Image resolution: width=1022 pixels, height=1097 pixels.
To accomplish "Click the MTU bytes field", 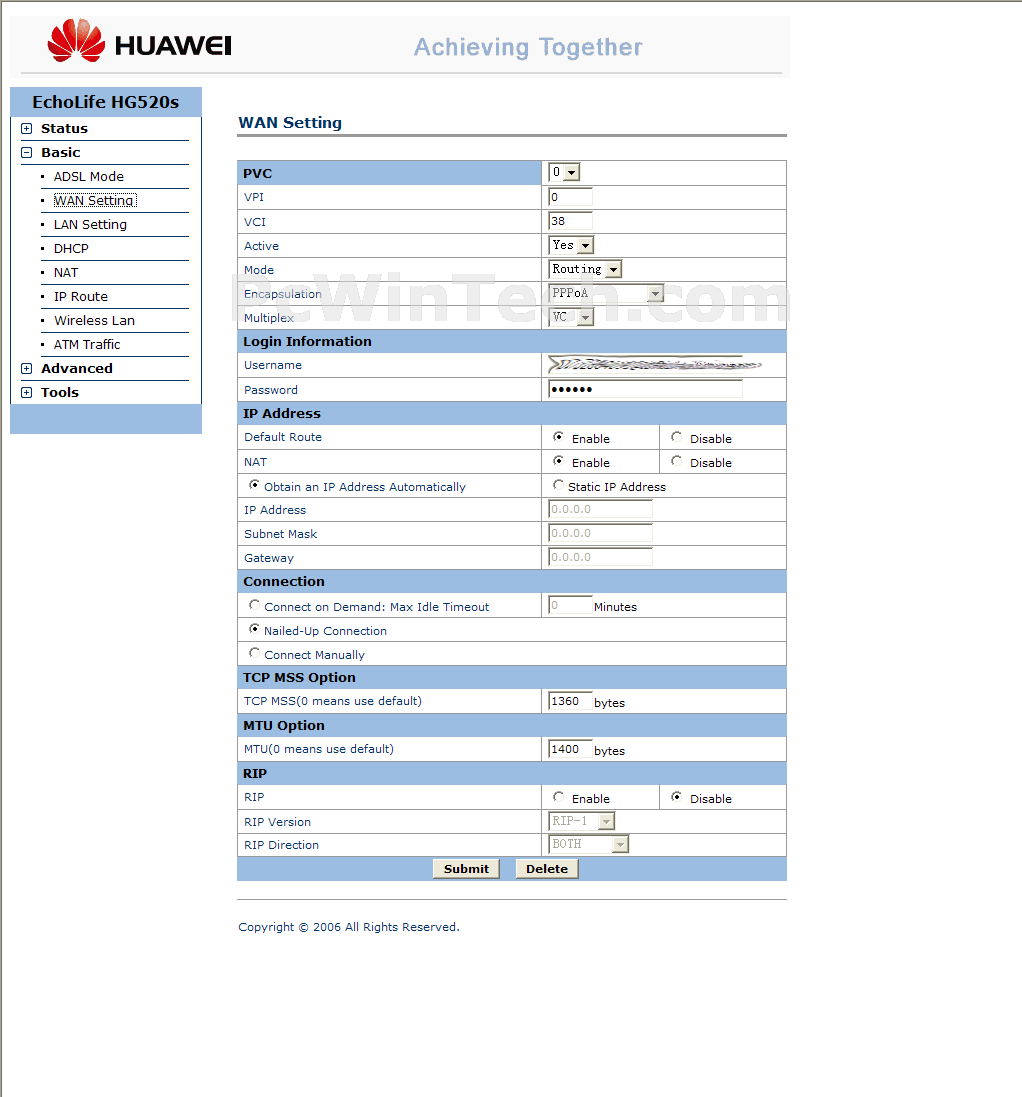I will [x=571, y=749].
